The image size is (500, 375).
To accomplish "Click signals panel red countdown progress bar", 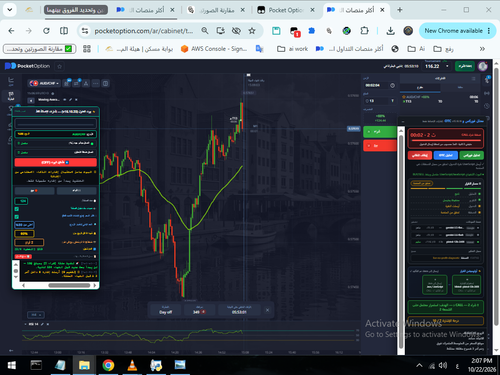I will click(x=446, y=140).
